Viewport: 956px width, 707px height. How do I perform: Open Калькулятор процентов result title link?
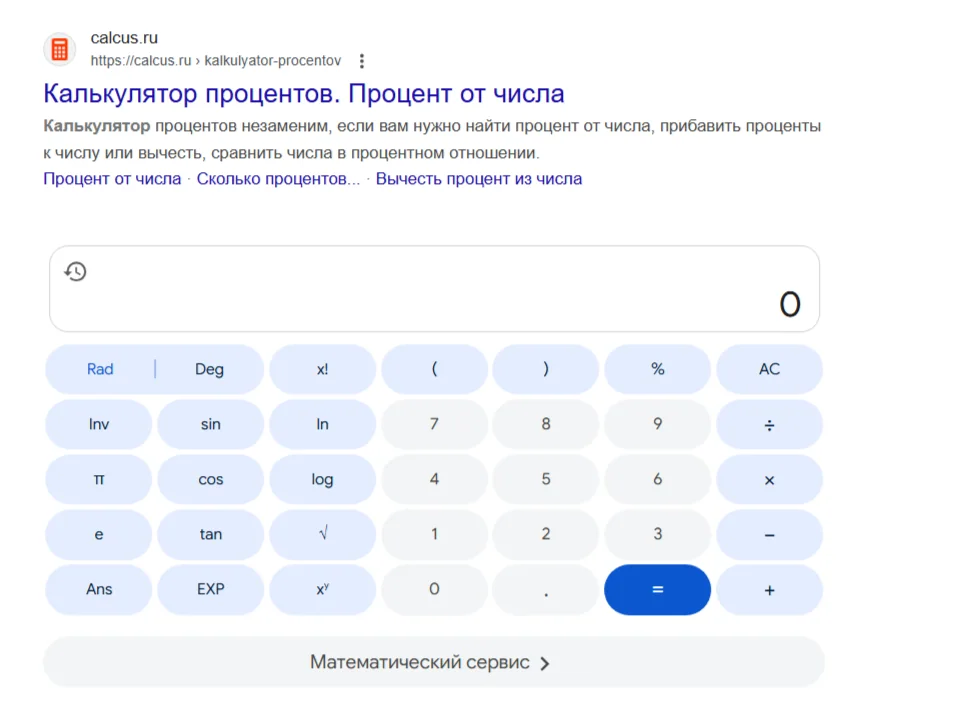click(304, 94)
